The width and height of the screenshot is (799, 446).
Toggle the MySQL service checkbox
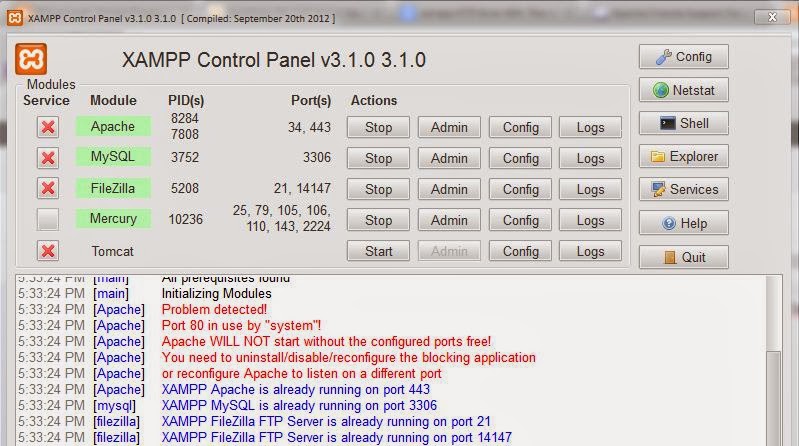[48, 158]
